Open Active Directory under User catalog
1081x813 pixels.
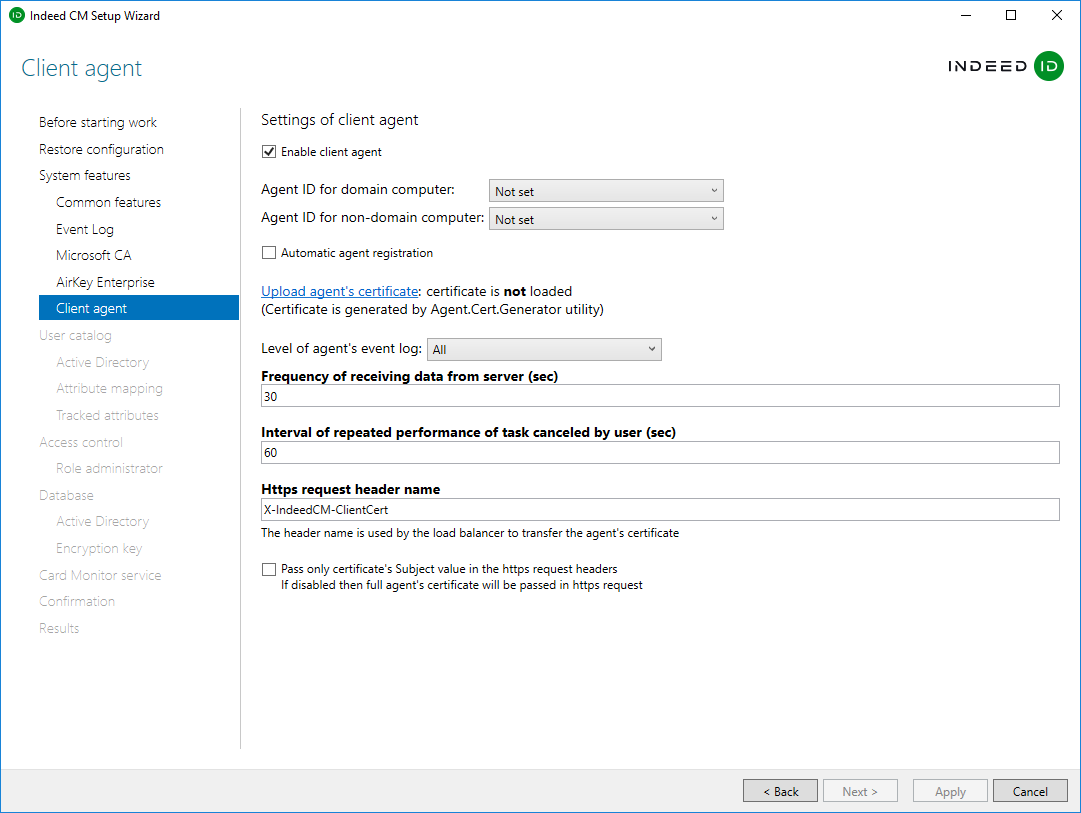(x=103, y=362)
